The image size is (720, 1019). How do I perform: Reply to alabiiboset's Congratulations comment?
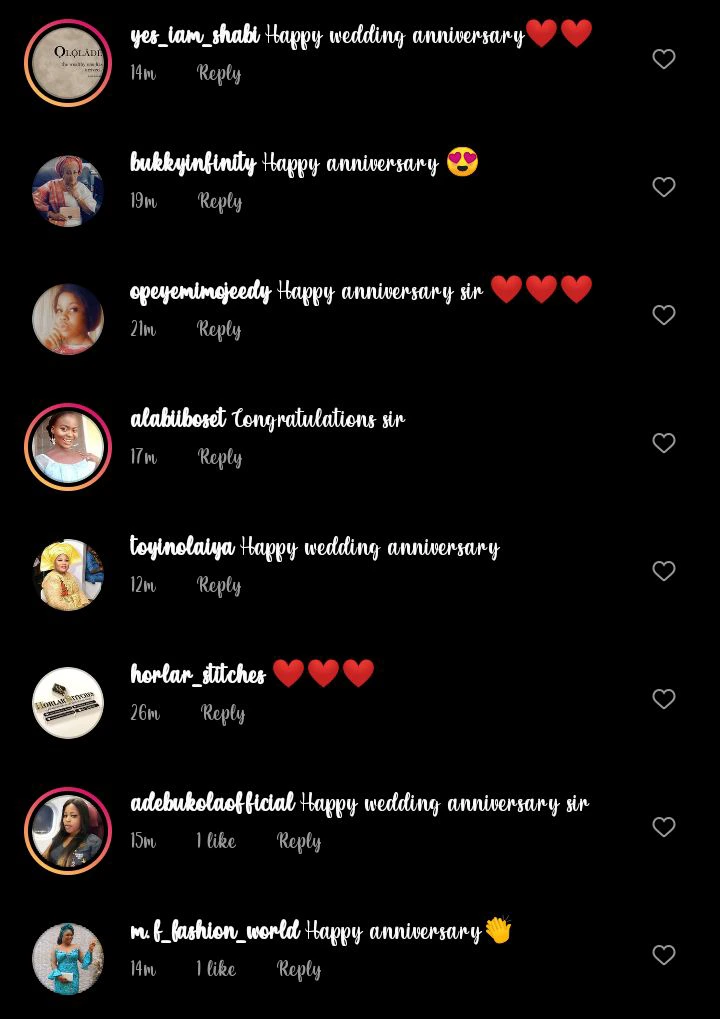(220, 458)
